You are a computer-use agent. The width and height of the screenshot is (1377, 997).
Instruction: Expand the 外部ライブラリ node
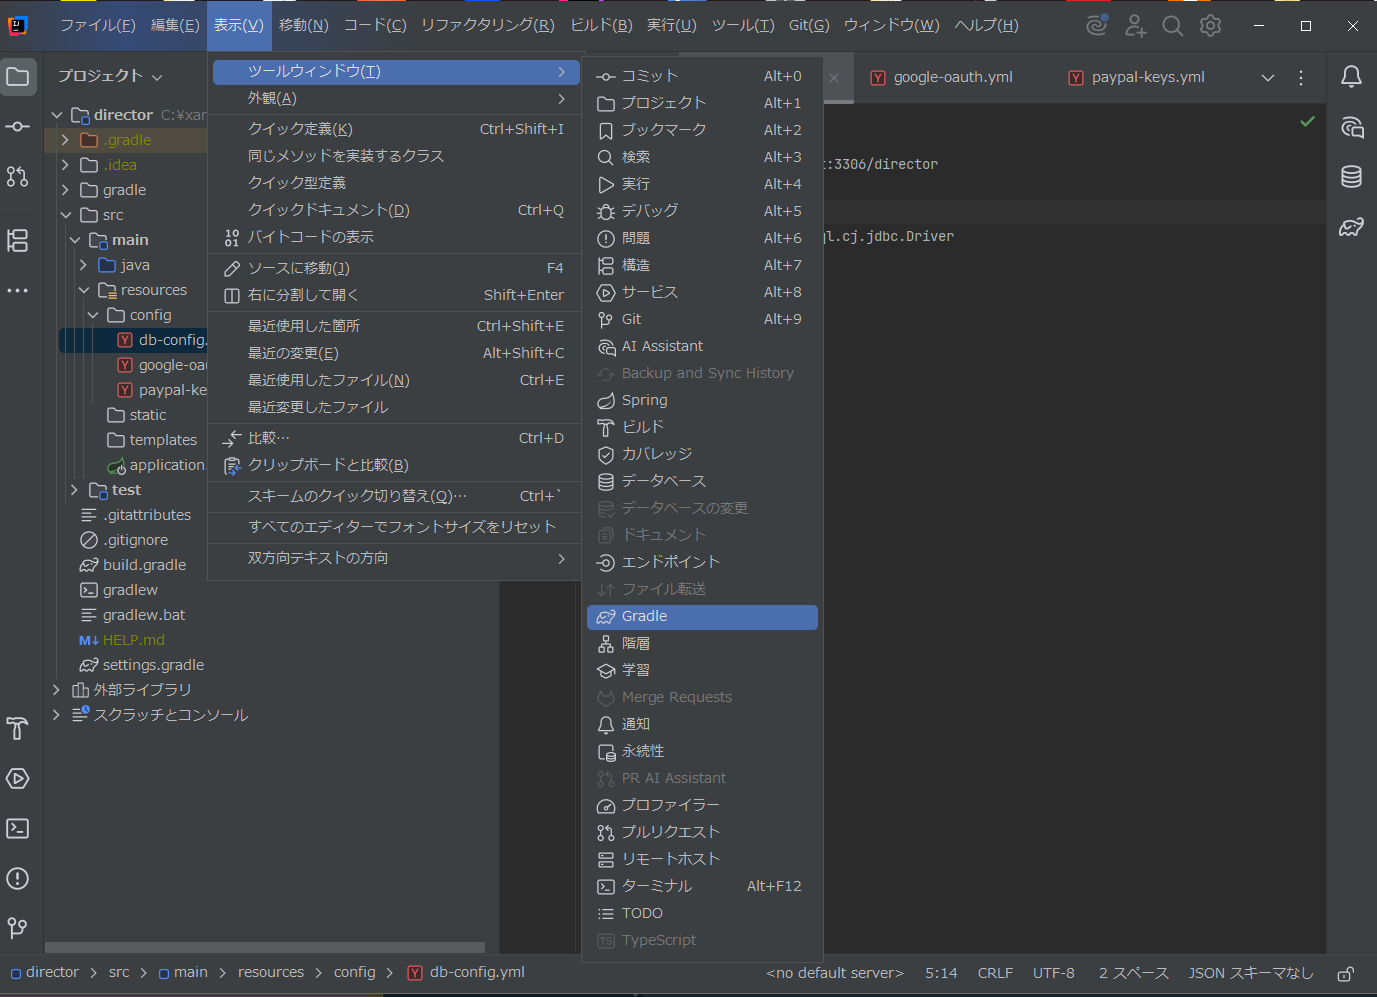[56, 689]
